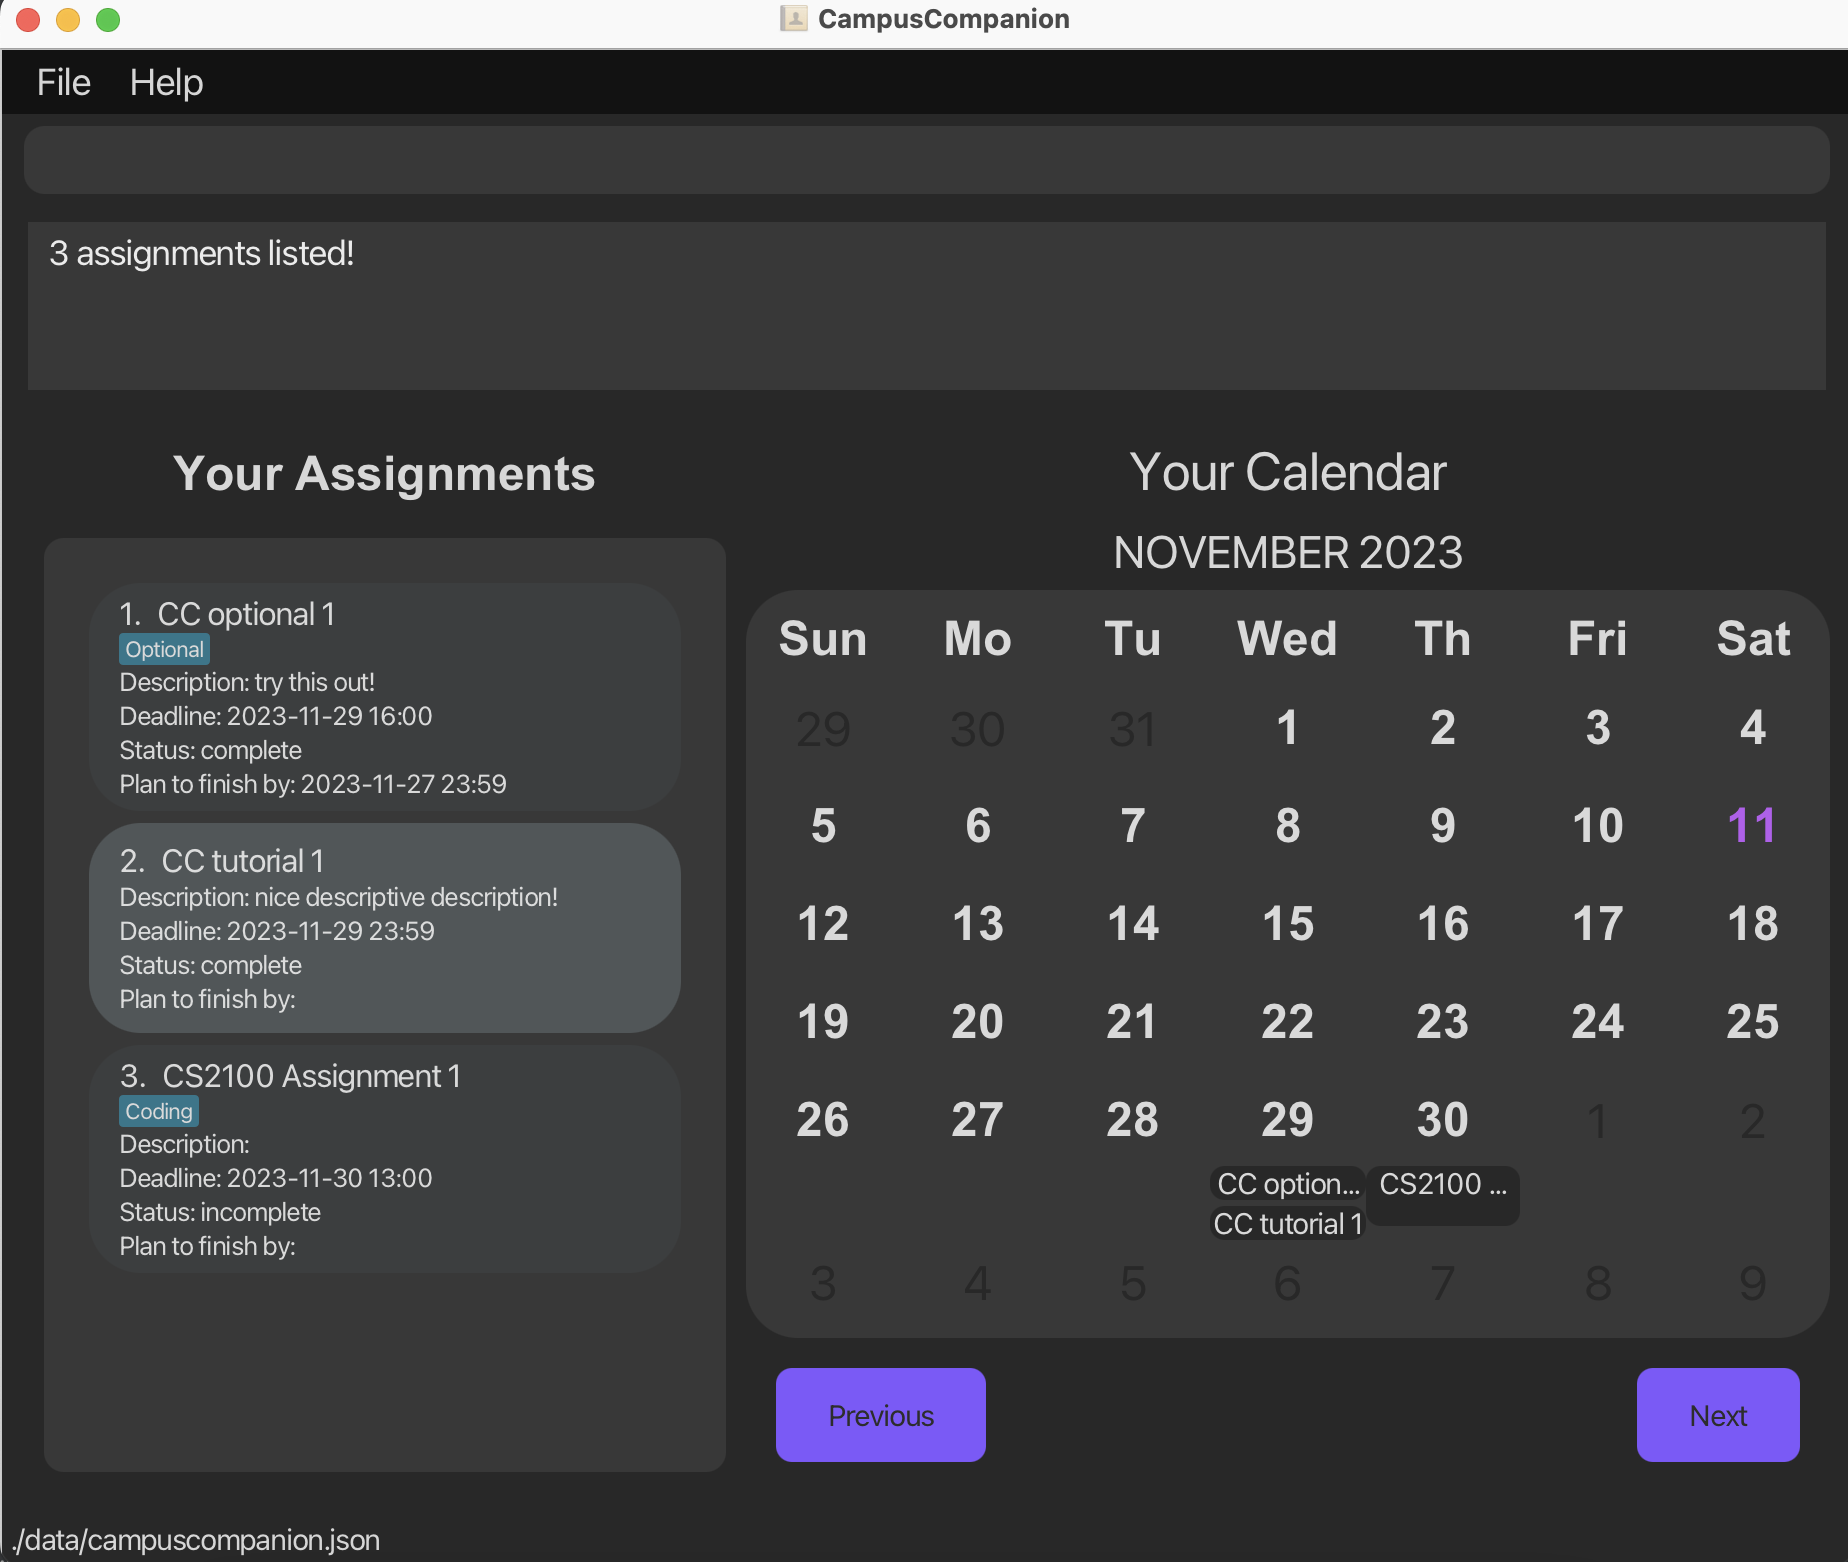Click calendar date 5 under Sunday in the second row
1848x1562 pixels.
[x=823, y=825]
